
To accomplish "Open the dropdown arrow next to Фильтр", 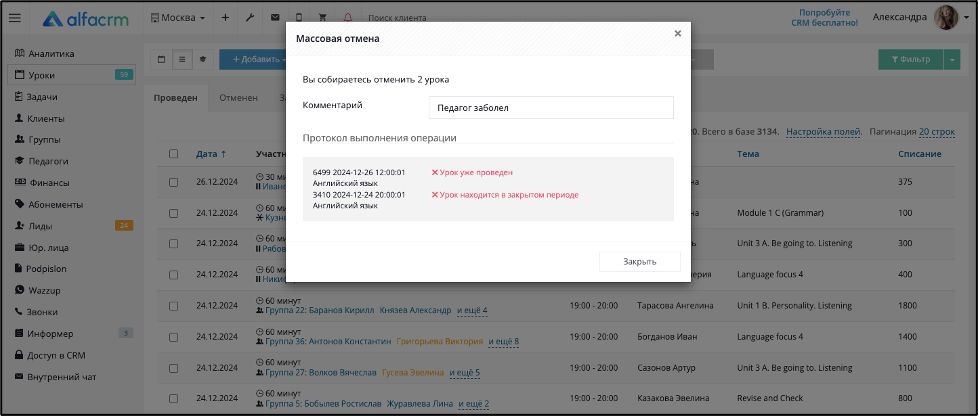I will pyautogui.click(x=952, y=59).
